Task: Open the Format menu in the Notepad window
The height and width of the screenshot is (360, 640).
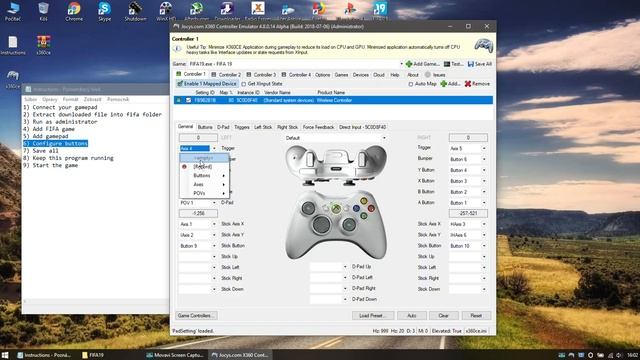Action: click(x=70, y=99)
